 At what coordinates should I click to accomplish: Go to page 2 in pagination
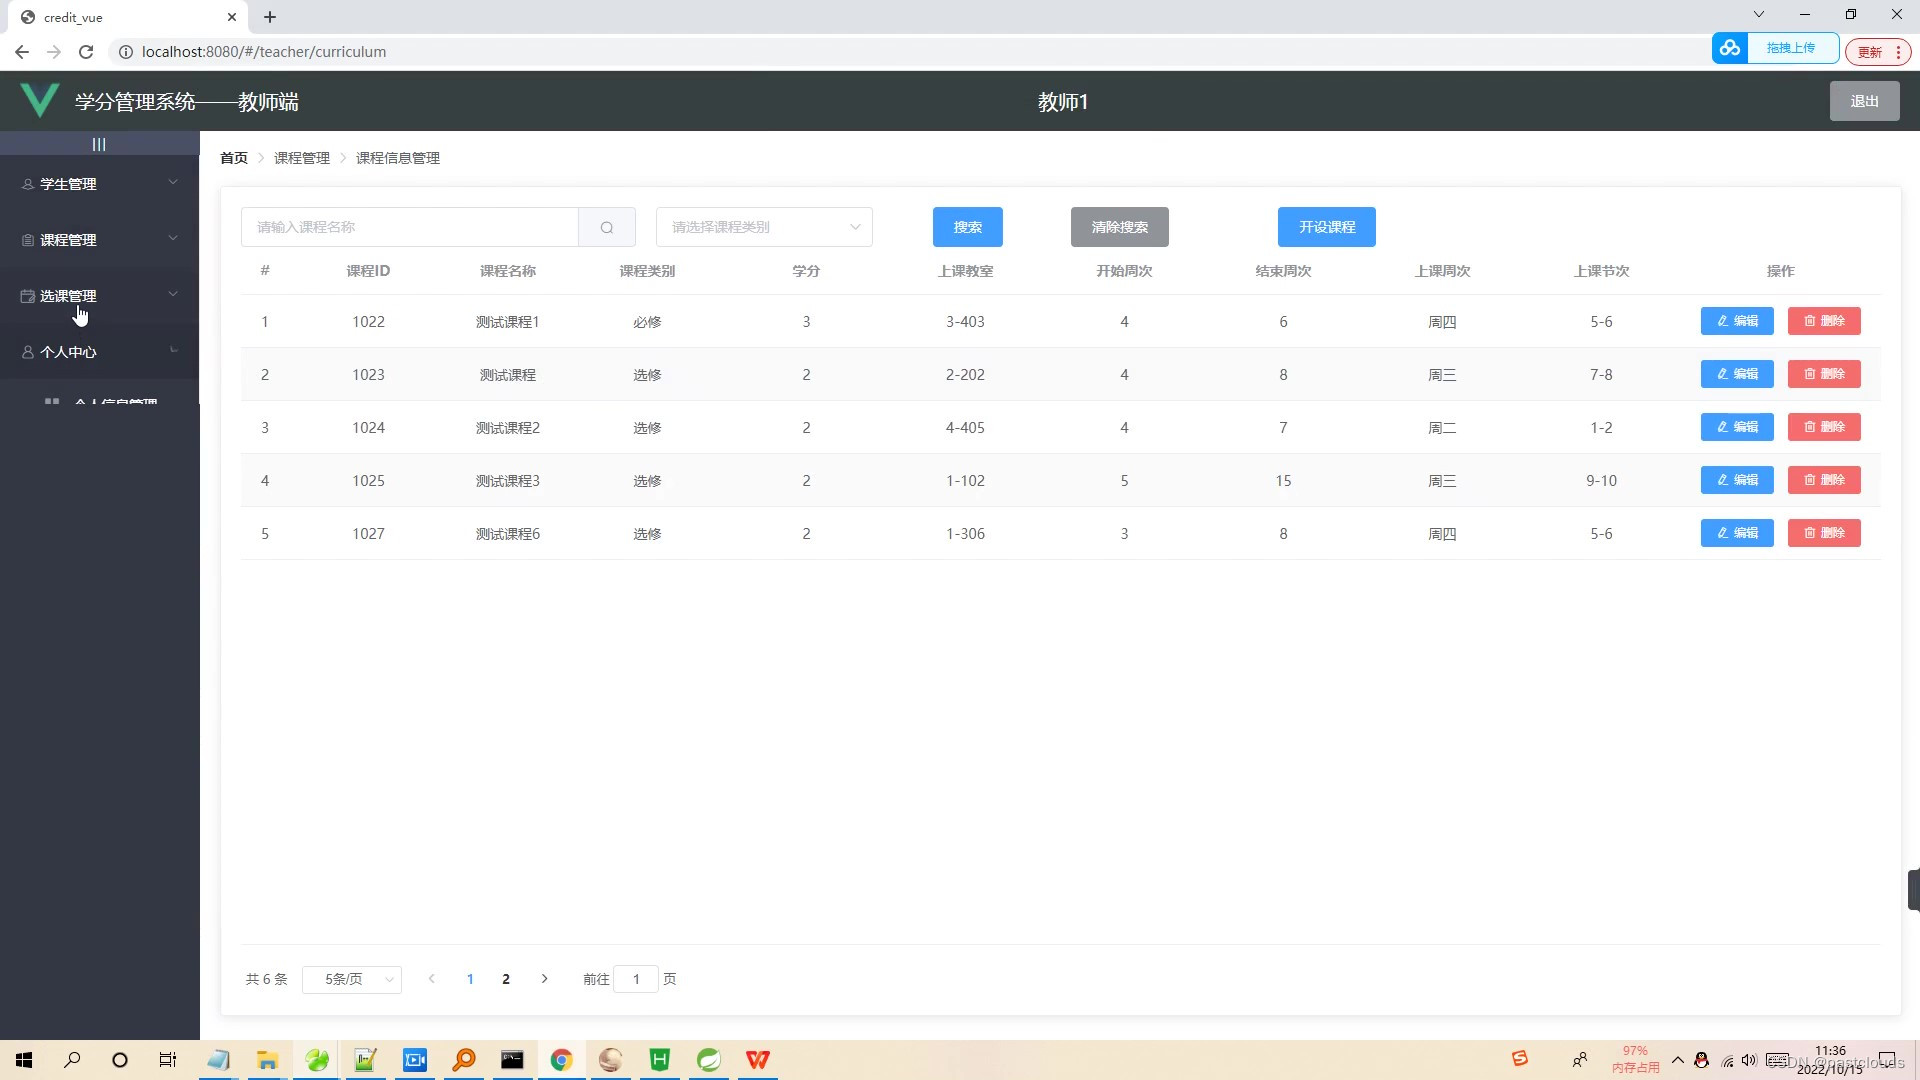505,979
